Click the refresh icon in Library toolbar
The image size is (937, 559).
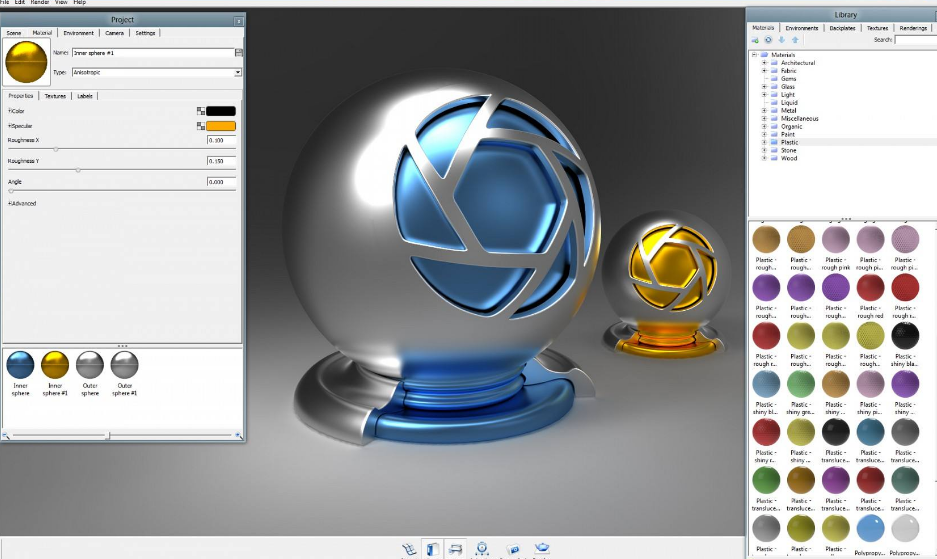coord(768,40)
